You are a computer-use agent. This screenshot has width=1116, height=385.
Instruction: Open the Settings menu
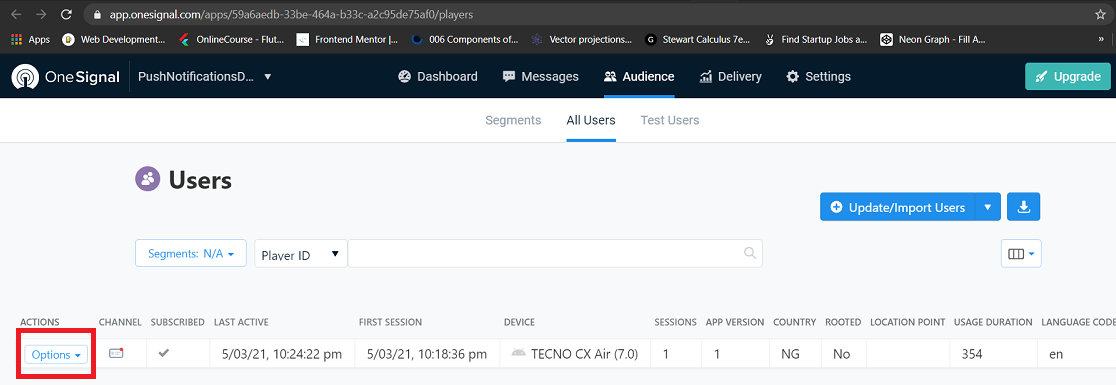818,77
